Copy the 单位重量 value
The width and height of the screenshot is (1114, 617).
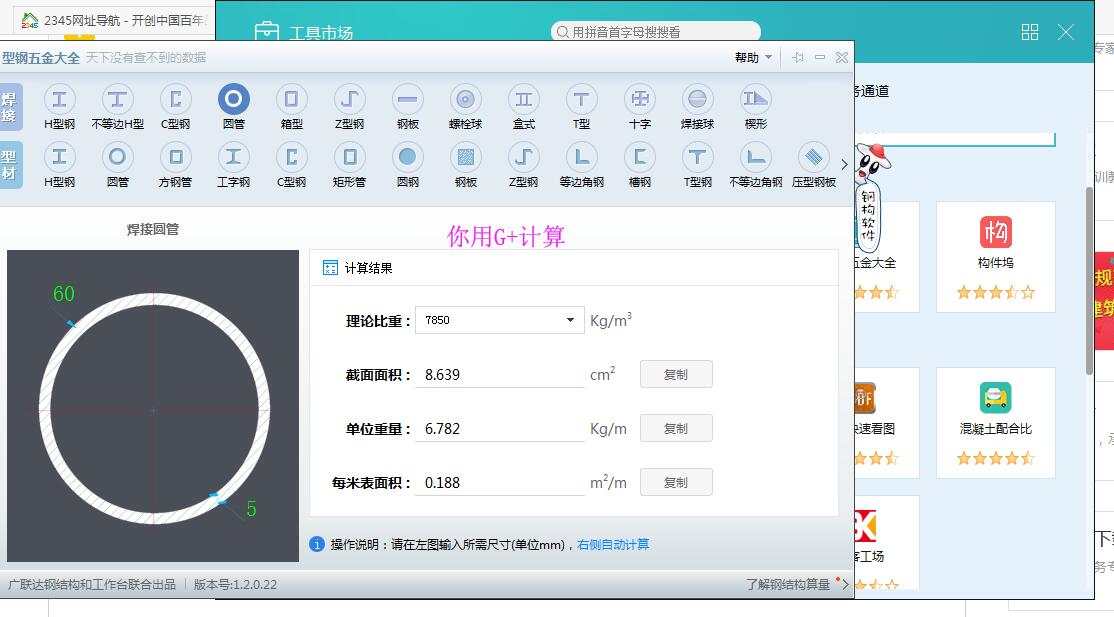(676, 429)
